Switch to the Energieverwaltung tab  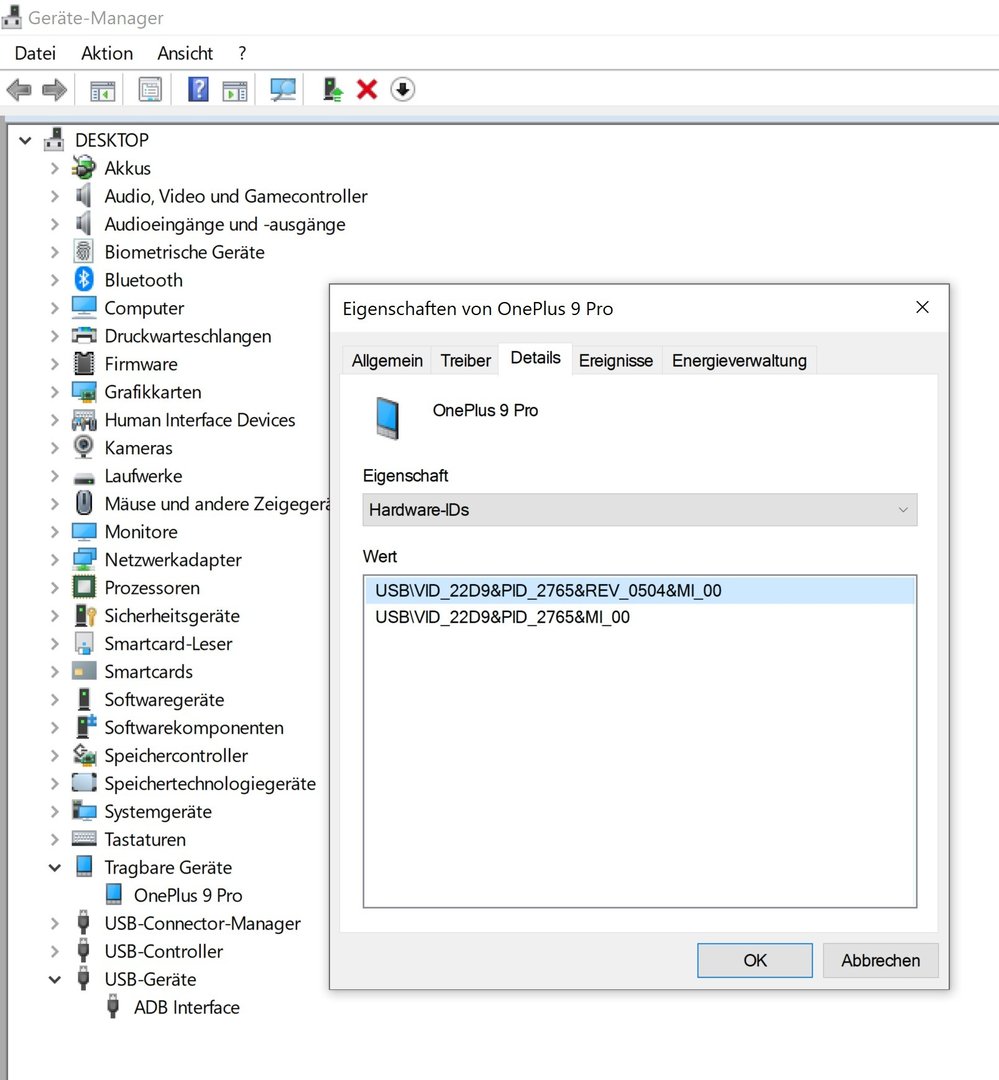(x=739, y=360)
